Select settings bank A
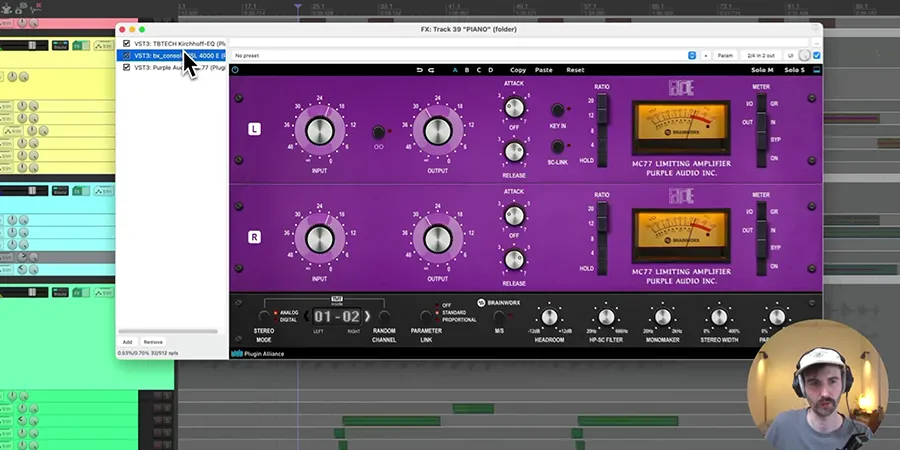This screenshot has height=450, width=900. point(455,70)
